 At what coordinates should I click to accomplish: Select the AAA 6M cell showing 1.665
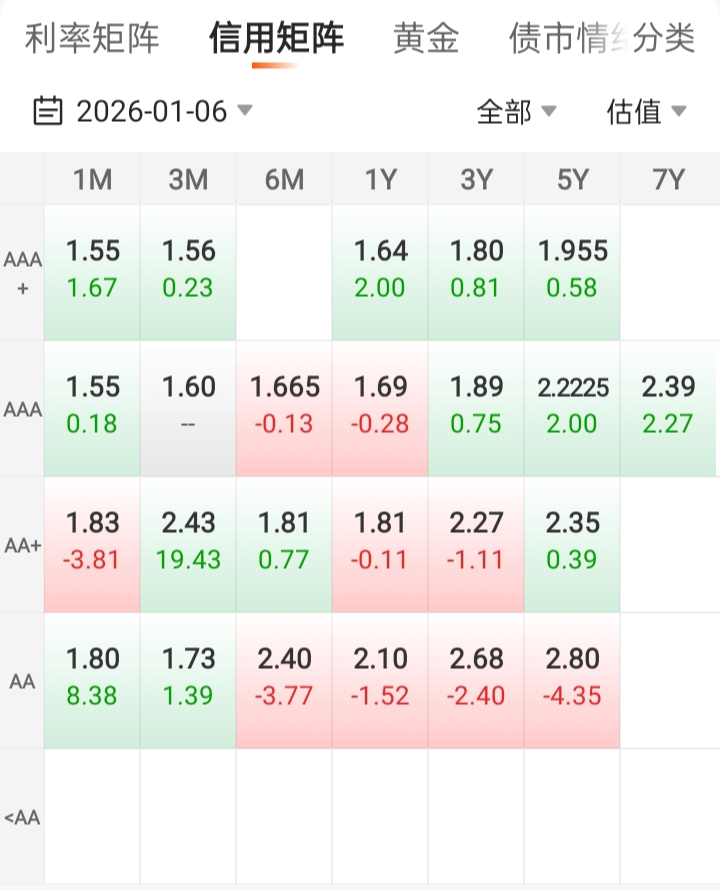click(284, 407)
